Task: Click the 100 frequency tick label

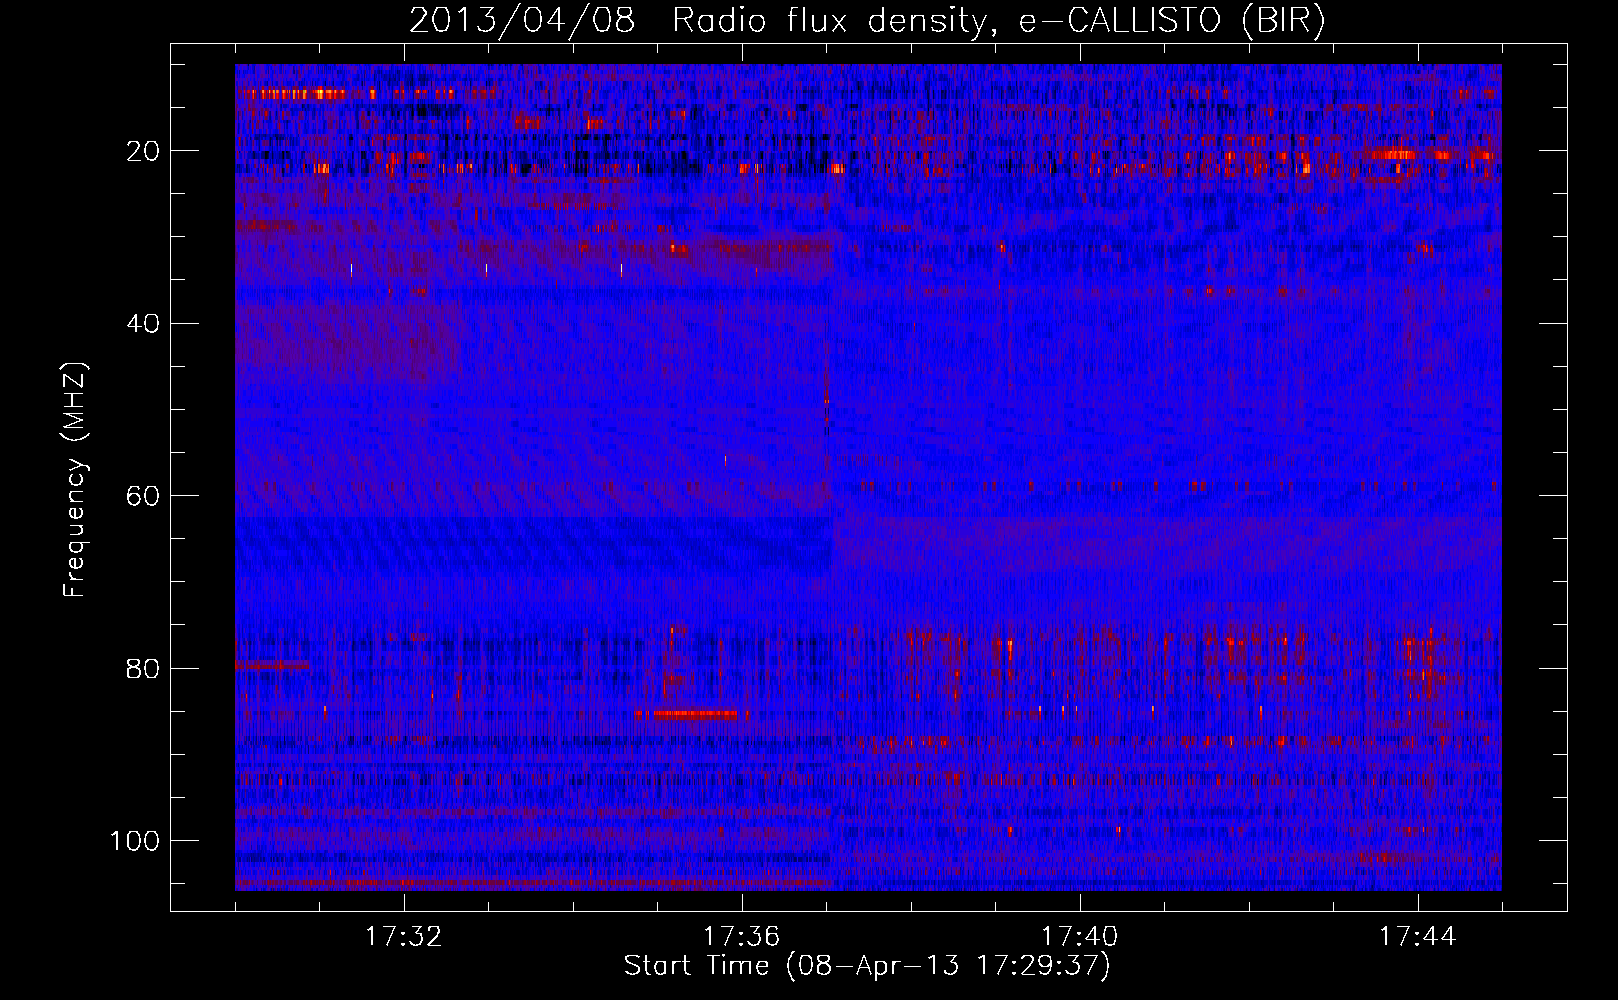Action: point(135,841)
